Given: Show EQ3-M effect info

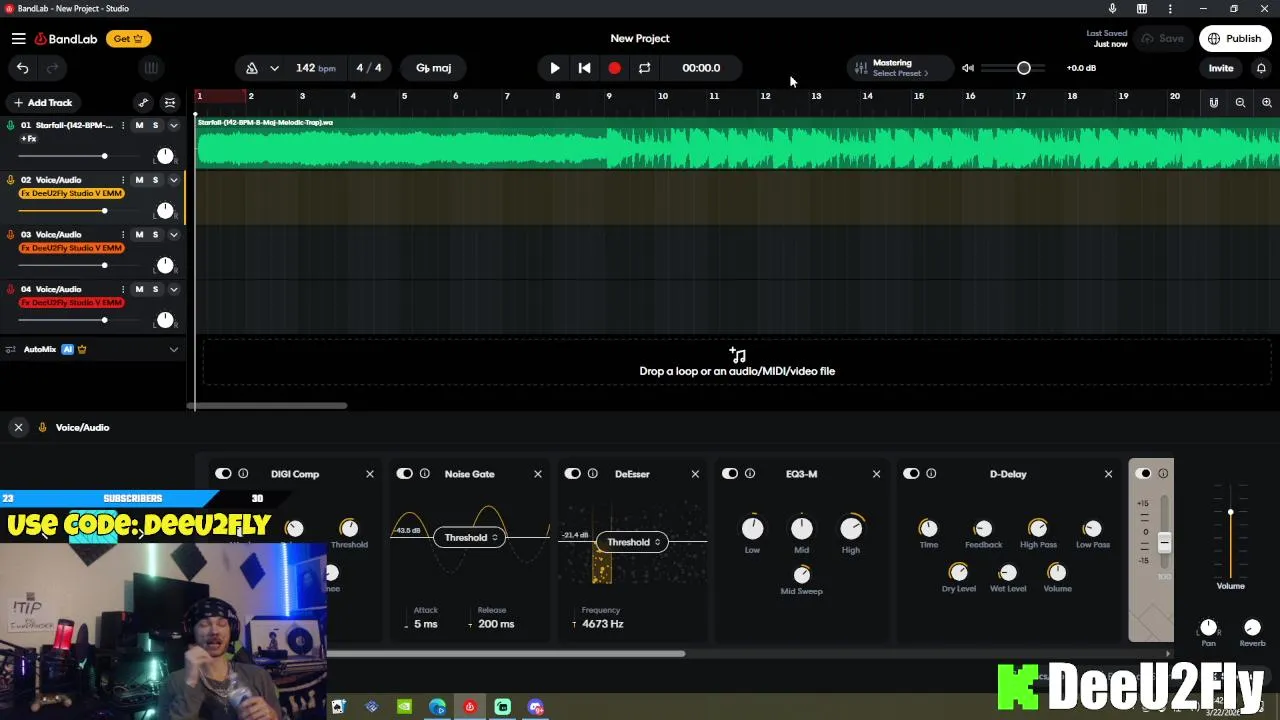Looking at the screenshot, I should 749,474.
